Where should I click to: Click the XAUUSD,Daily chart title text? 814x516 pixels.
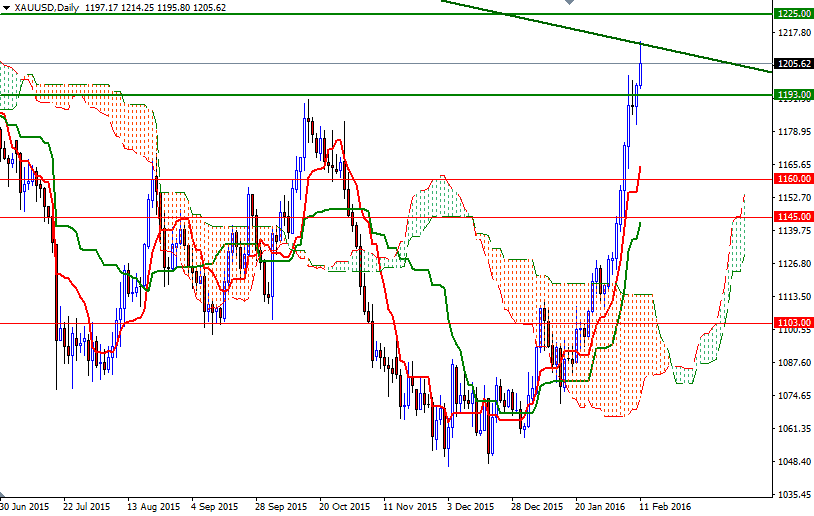46,8
